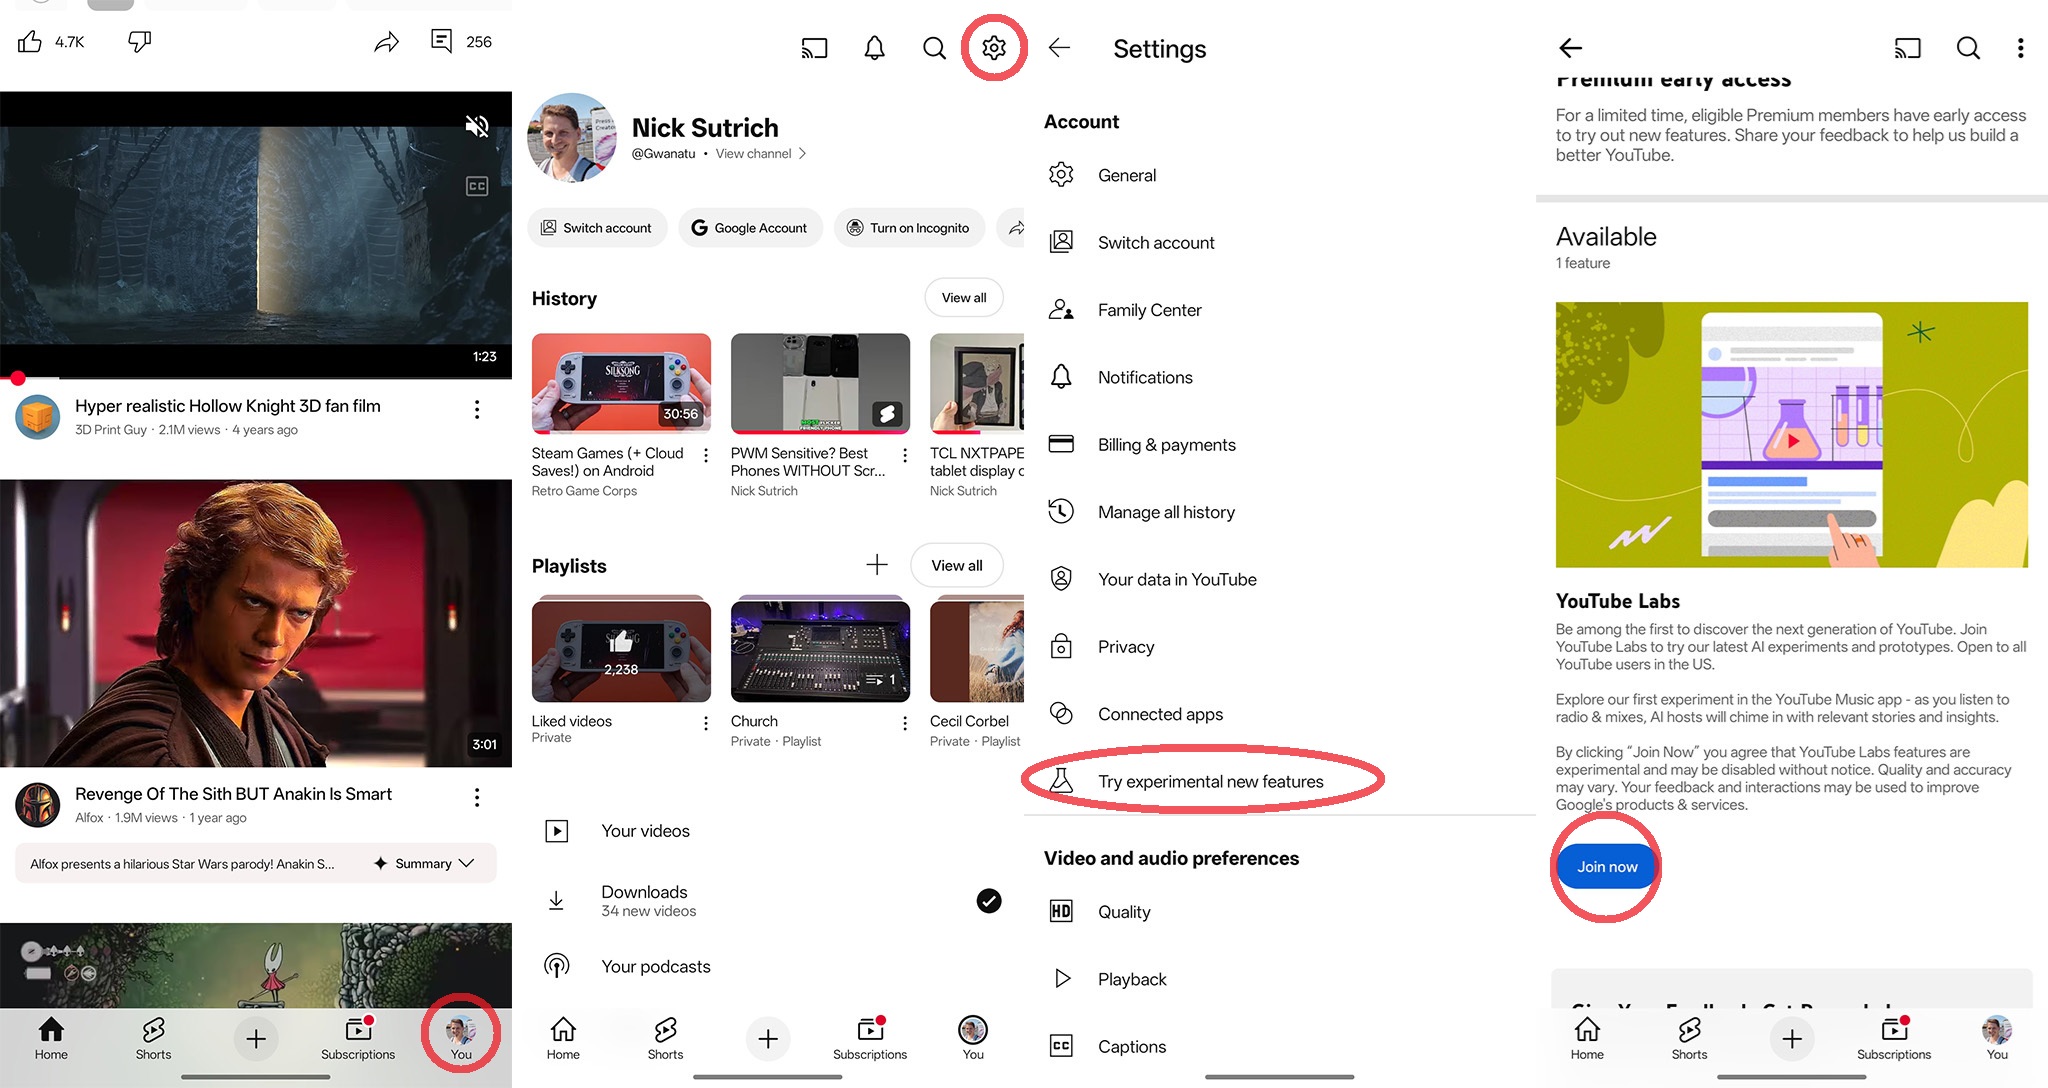The width and height of the screenshot is (2048, 1088).
Task: Tap the notifications bell in the top bar
Action: (x=874, y=47)
